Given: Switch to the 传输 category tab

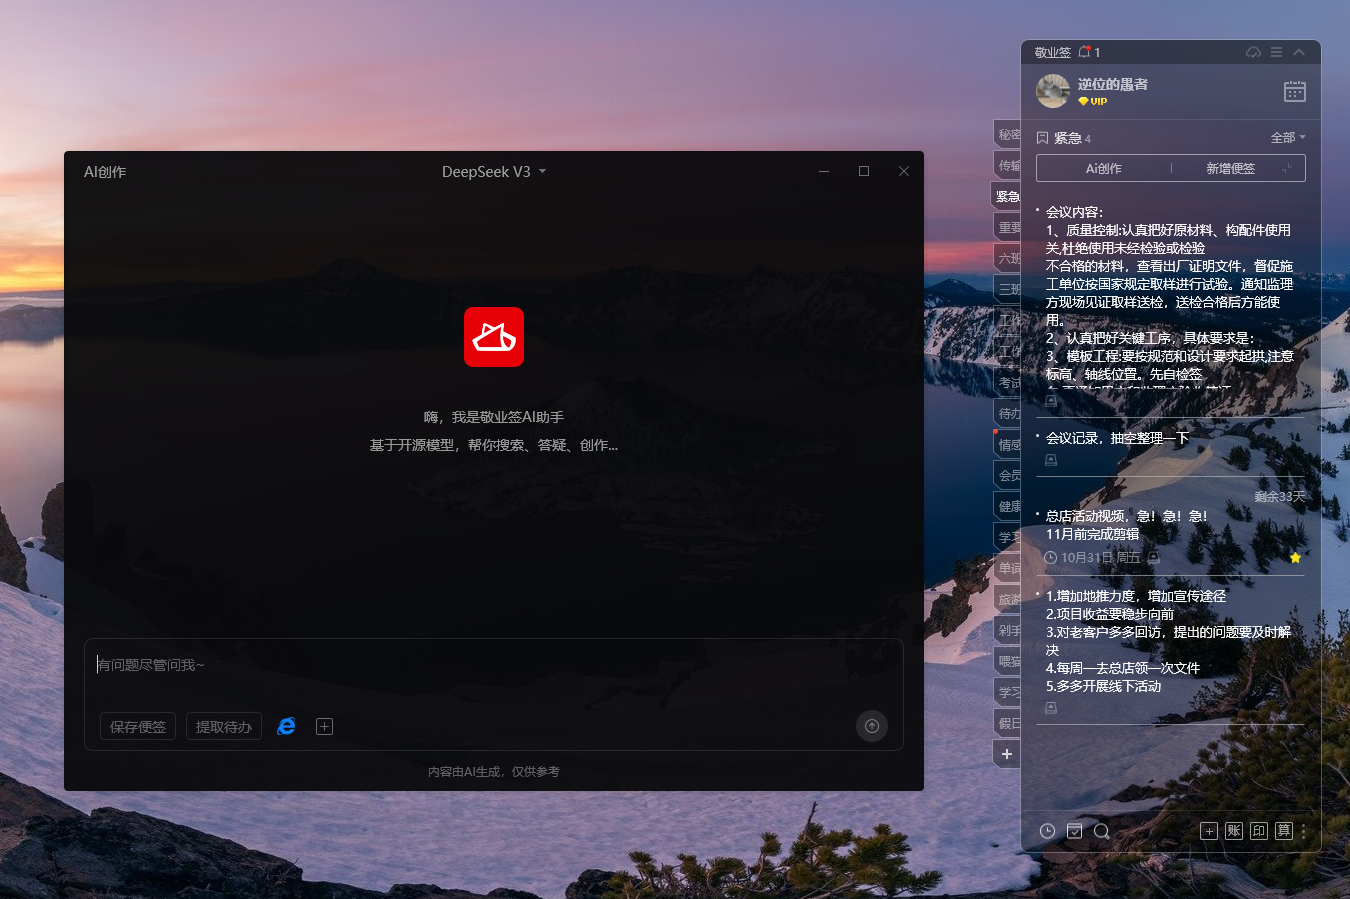Looking at the screenshot, I should [x=1008, y=166].
